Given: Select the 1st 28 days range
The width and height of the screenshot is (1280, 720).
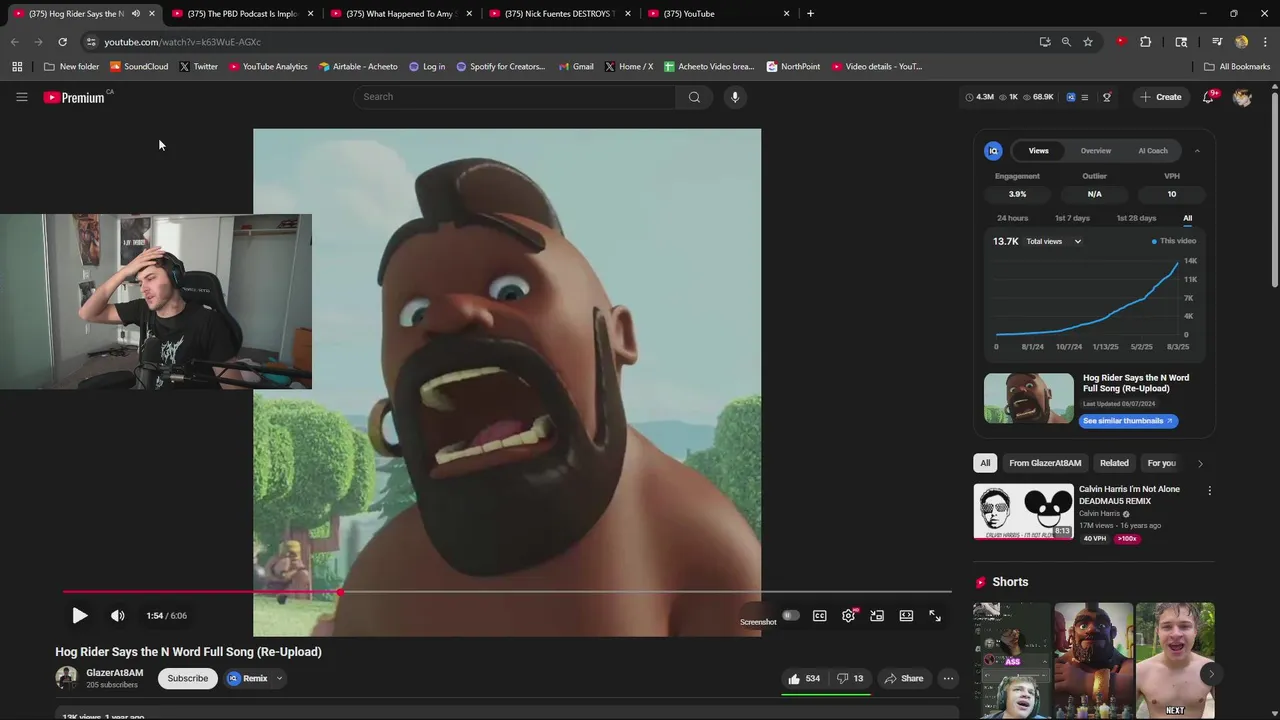Looking at the screenshot, I should tap(1136, 218).
